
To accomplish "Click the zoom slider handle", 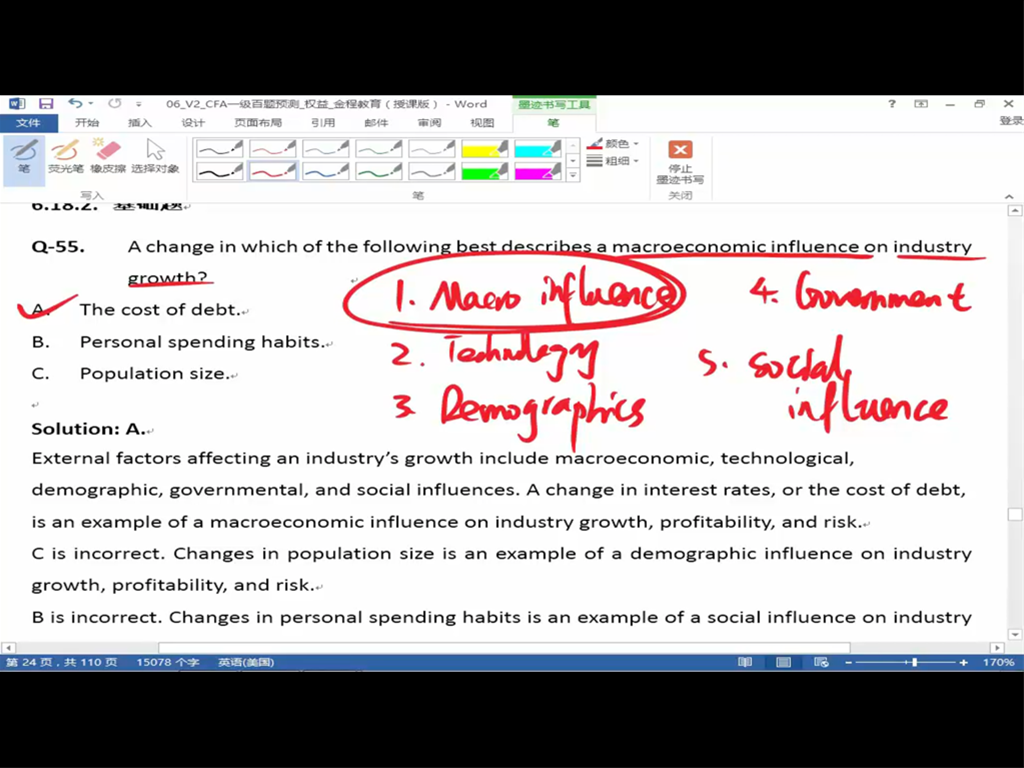I will pos(914,662).
